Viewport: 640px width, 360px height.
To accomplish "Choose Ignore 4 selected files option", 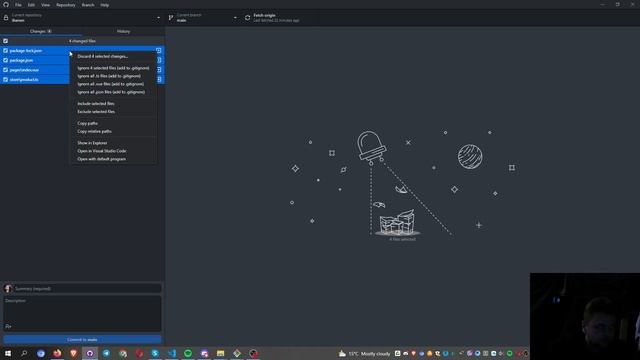I will click(x=113, y=68).
